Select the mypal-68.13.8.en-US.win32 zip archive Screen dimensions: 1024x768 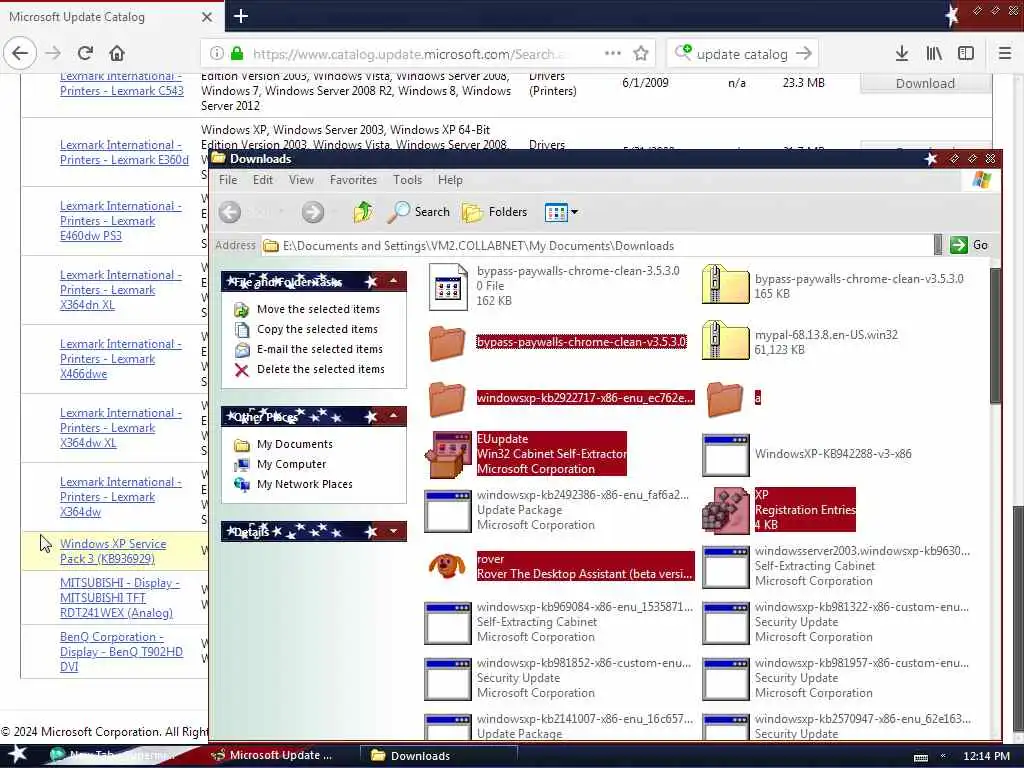725,341
